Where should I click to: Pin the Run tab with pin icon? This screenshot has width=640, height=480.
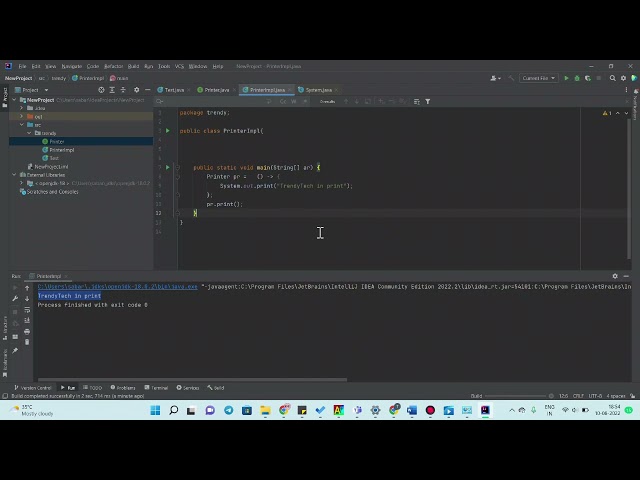pos(15,351)
